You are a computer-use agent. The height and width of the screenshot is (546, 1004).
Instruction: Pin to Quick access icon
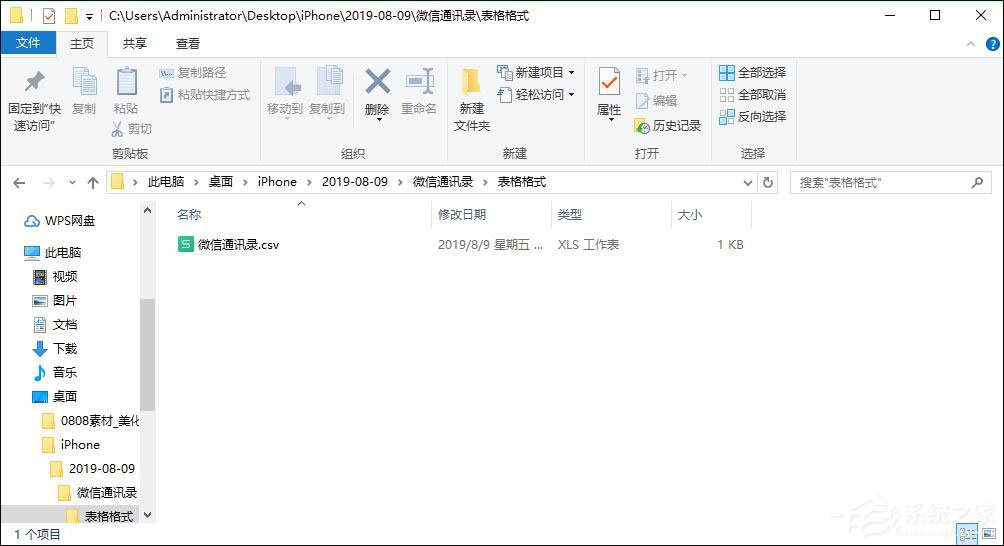pos(34,81)
